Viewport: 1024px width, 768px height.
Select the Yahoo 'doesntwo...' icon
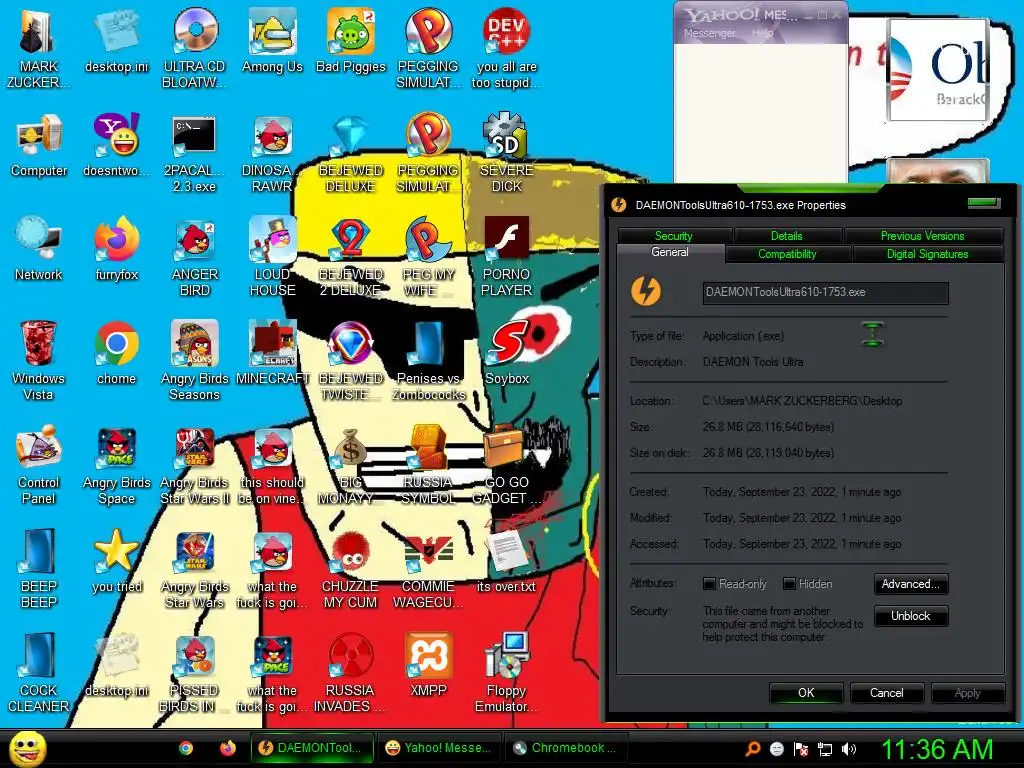pos(116,145)
